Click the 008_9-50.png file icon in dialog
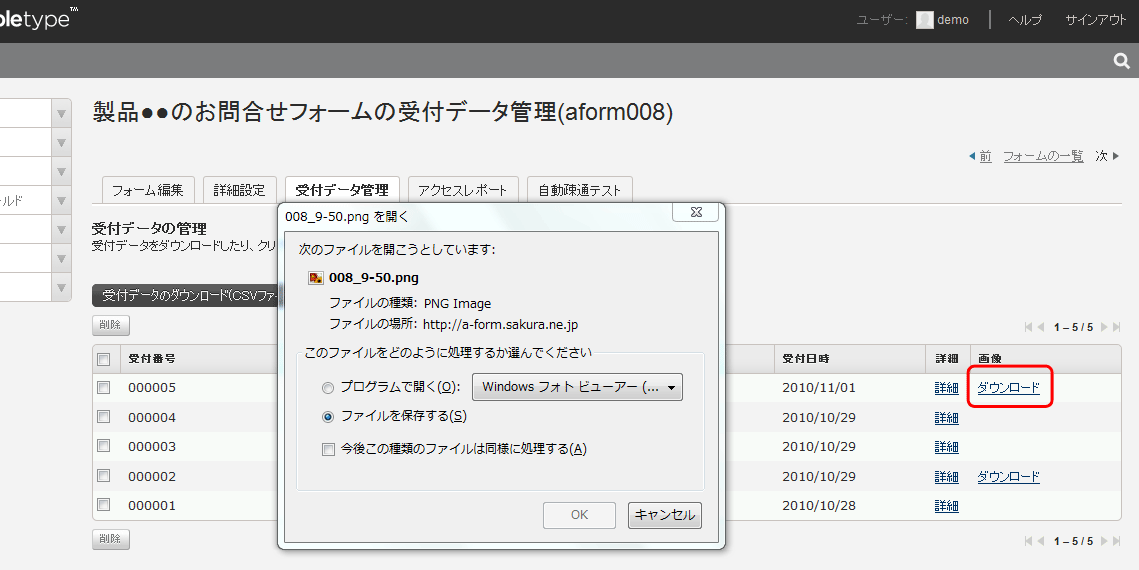Image resolution: width=1139 pixels, height=570 pixels. (316, 277)
